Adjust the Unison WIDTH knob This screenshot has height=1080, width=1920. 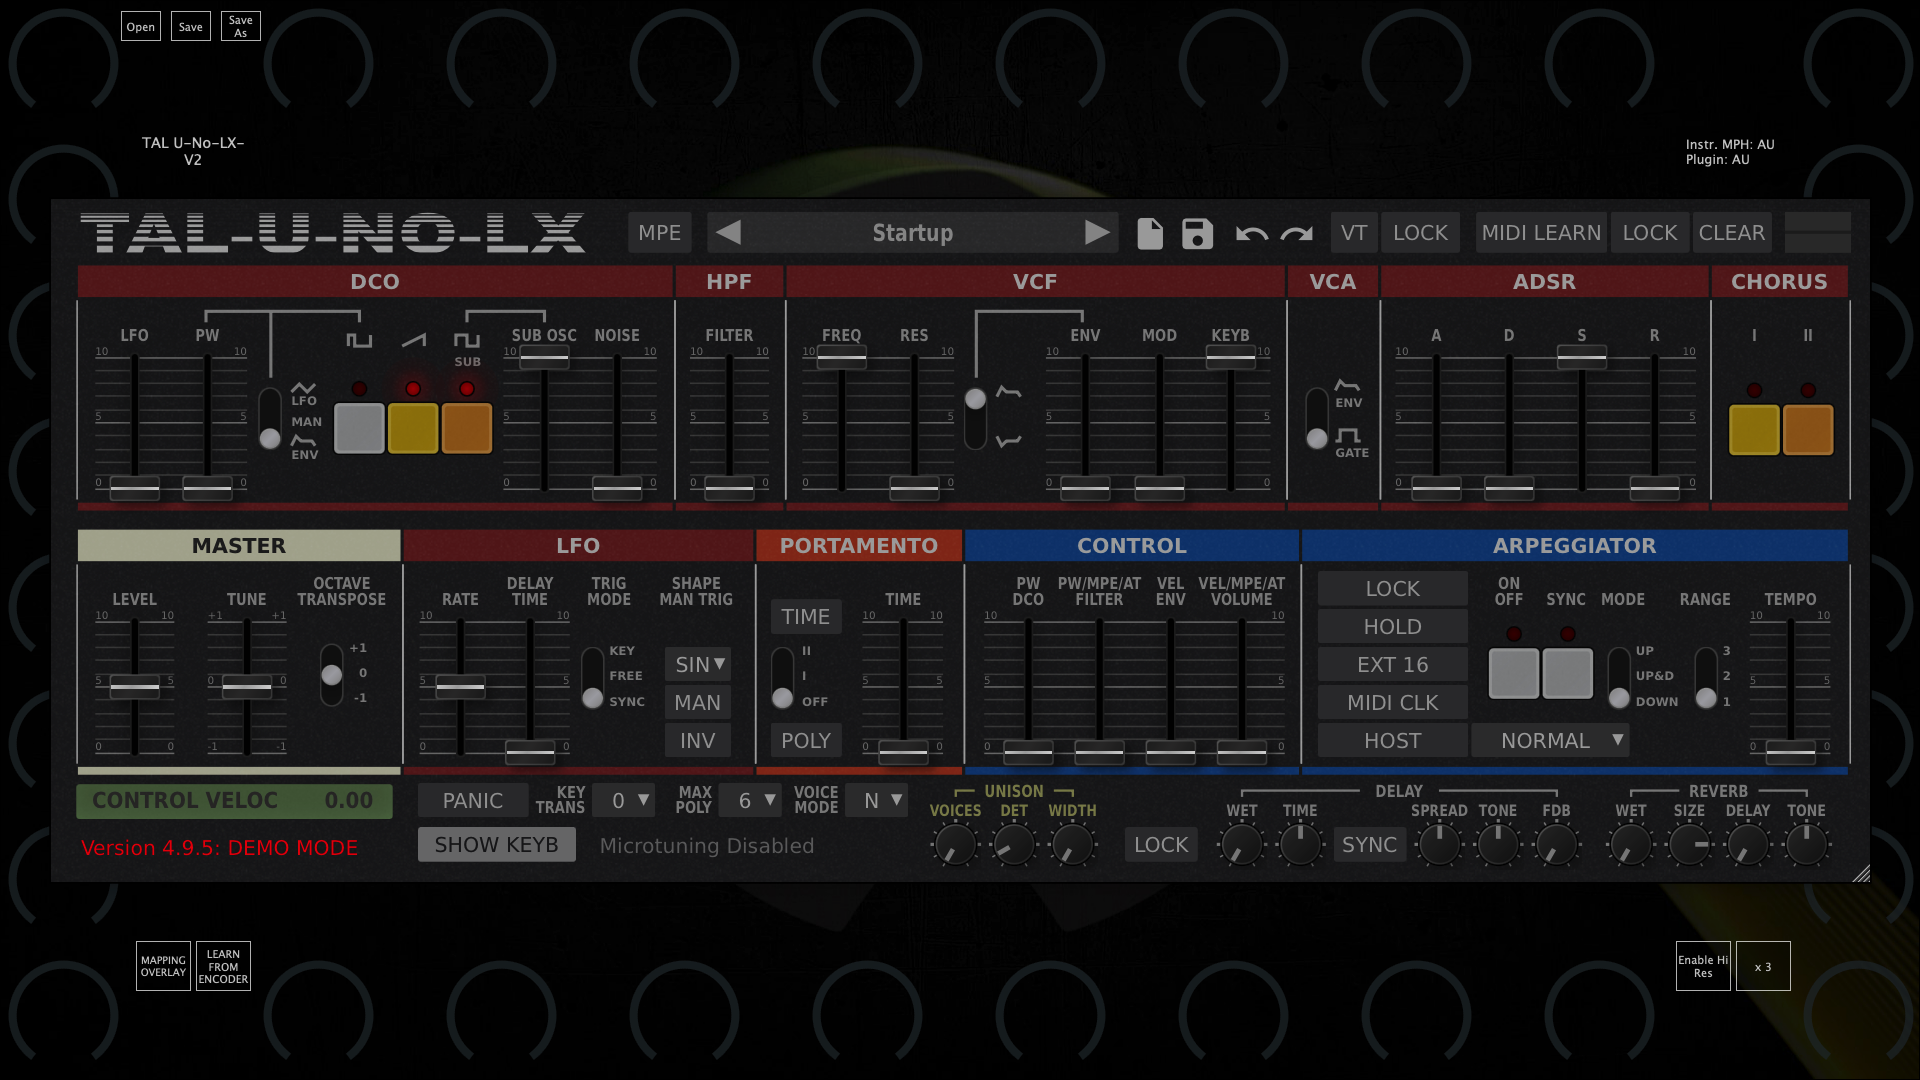[x=1072, y=846]
